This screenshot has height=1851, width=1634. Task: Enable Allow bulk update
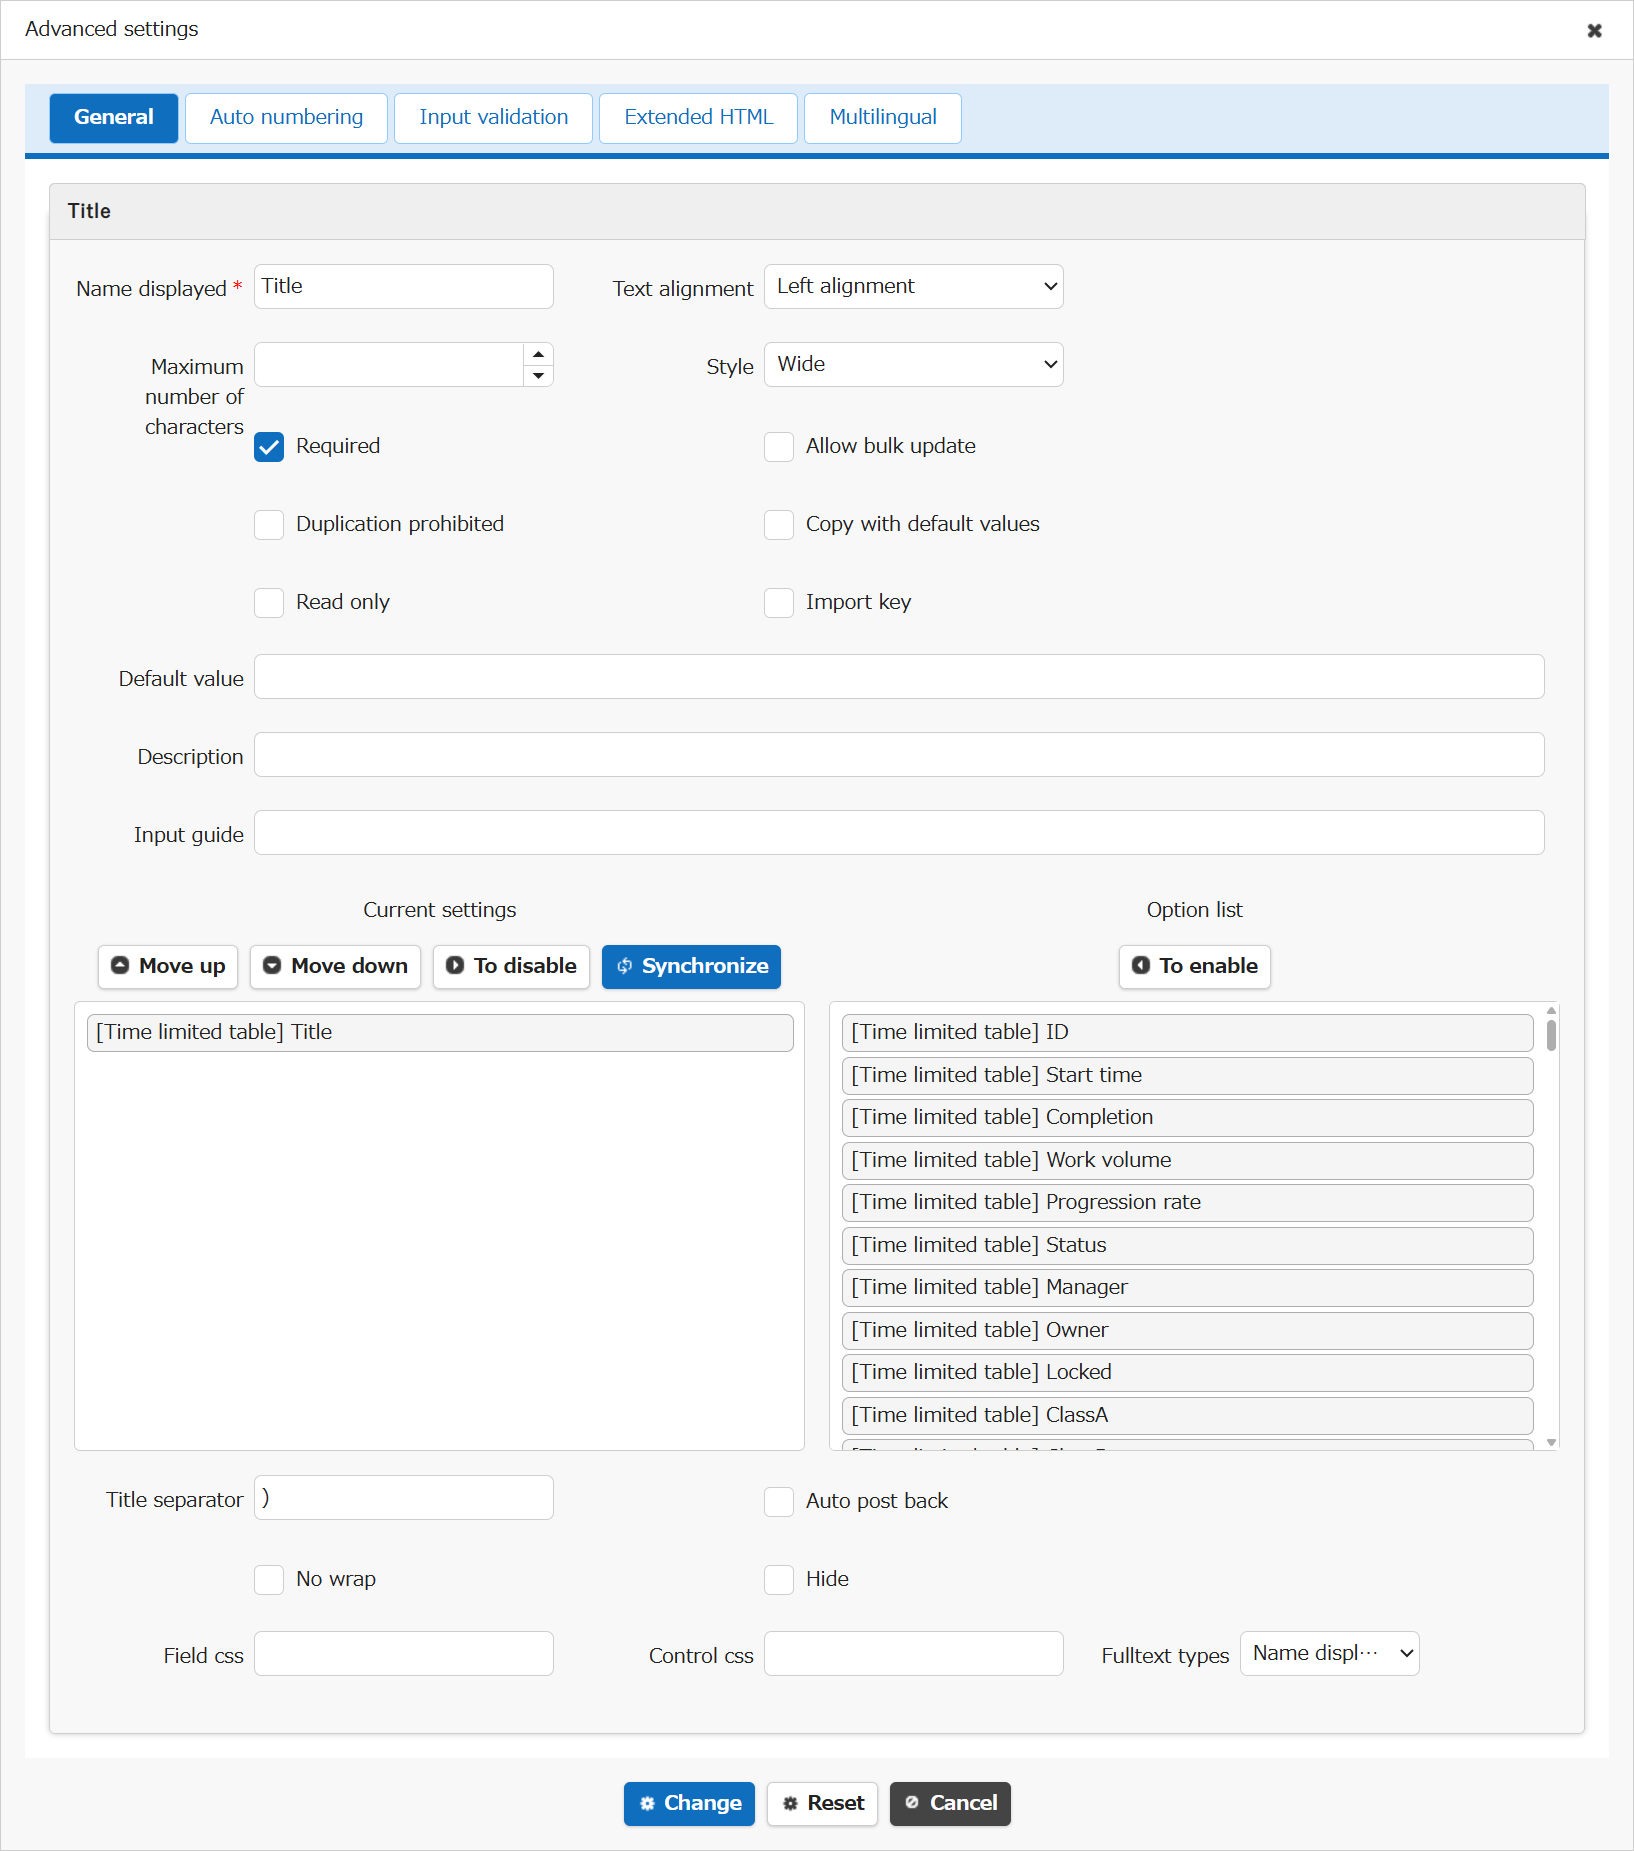click(x=779, y=447)
